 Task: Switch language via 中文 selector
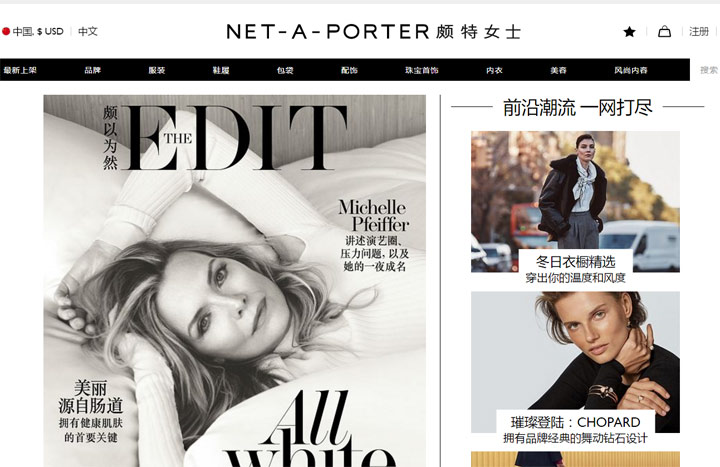pyautogui.click(x=88, y=31)
